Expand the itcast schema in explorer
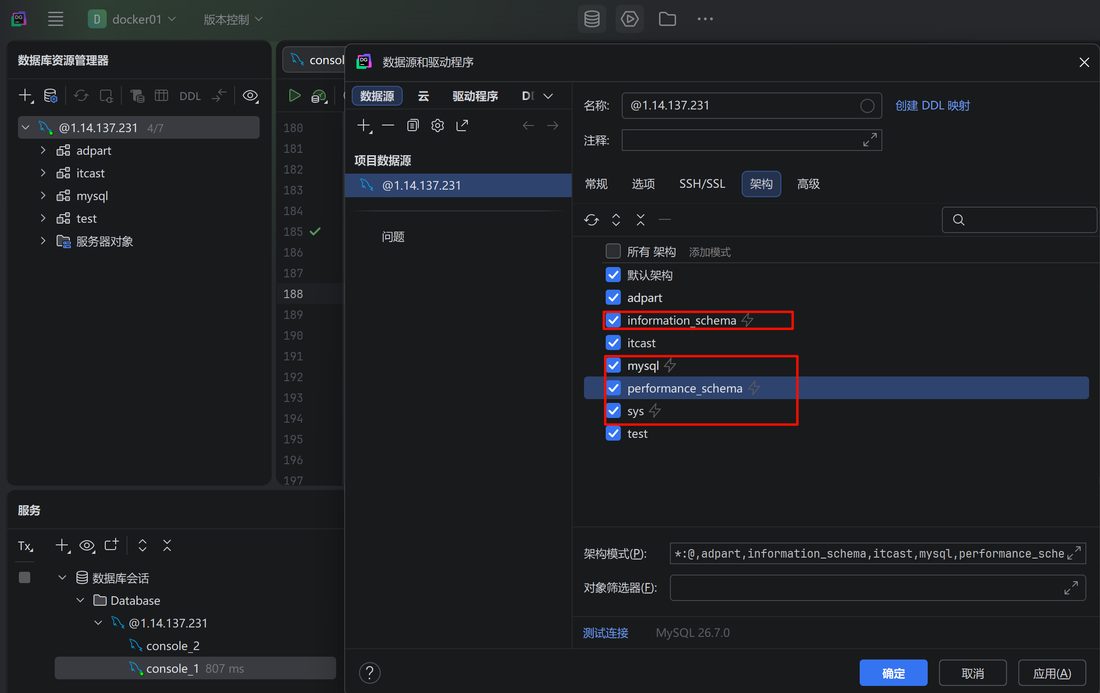The height and width of the screenshot is (693, 1100). [43, 173]
